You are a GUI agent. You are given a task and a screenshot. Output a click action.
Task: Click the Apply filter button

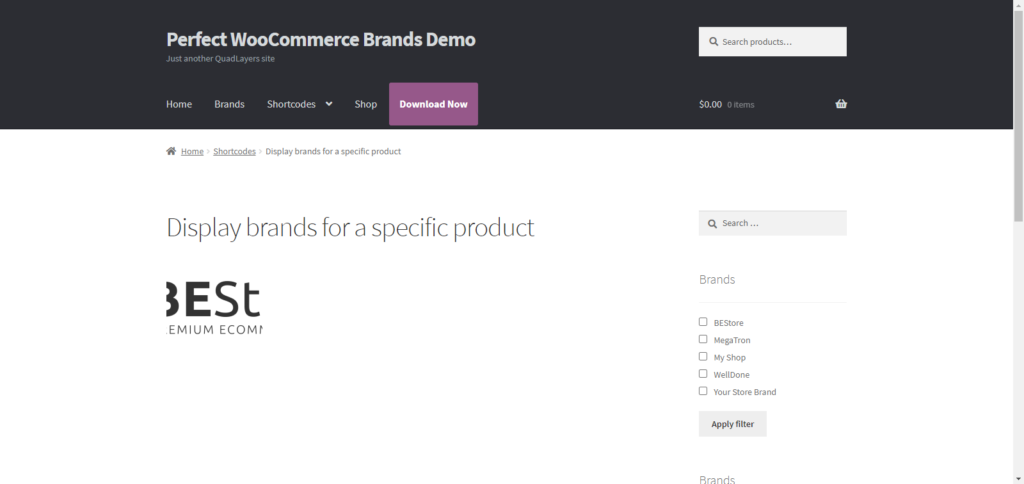coord(733,424)
